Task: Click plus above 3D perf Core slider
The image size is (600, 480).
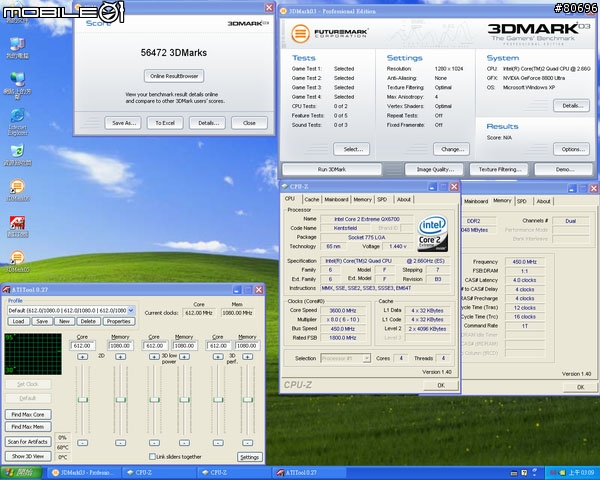Action: pos(218,356)
